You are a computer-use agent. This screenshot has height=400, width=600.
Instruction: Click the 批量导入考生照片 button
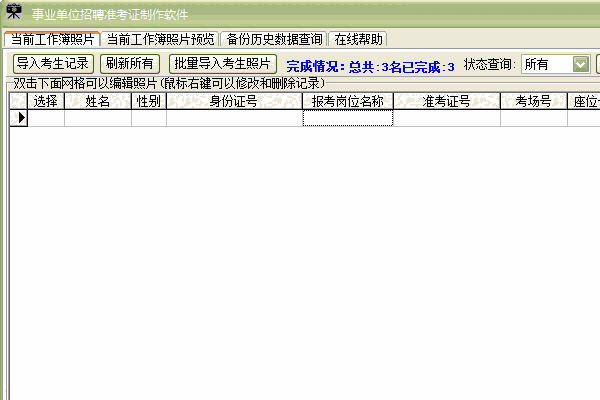pos(223,64)
